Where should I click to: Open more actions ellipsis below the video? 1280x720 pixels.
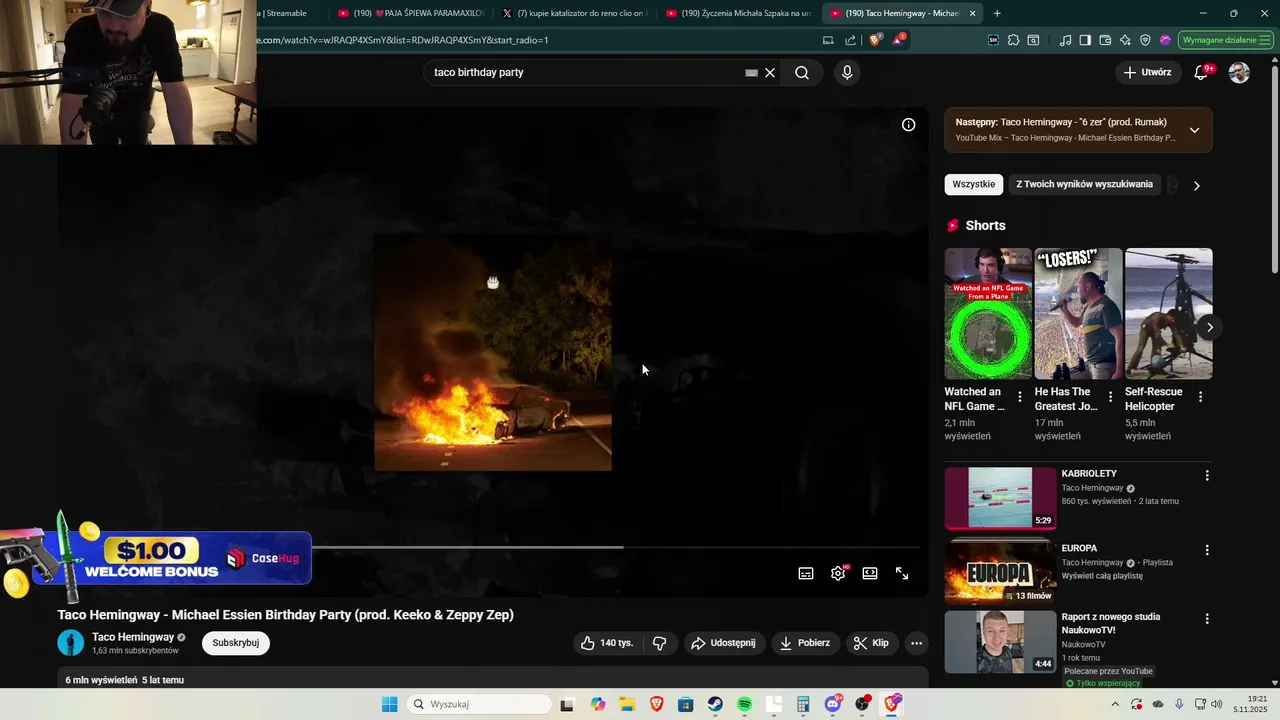click(x=916, y=643)
